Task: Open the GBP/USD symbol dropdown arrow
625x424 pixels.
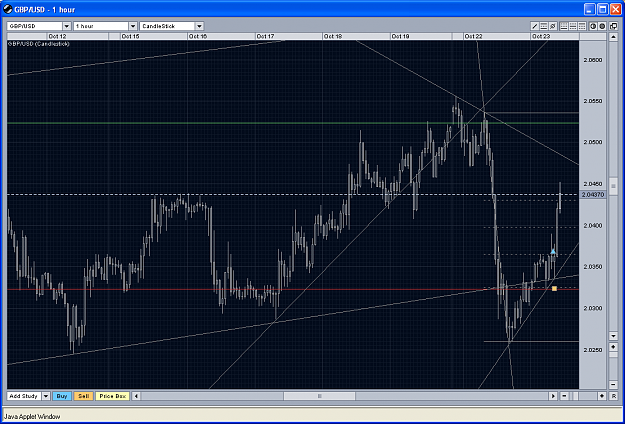Action: pos(67,26)
